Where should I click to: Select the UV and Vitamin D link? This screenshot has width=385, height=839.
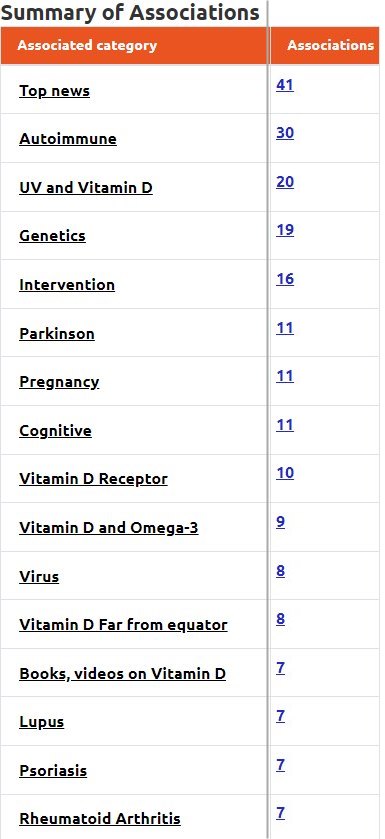(x=86, y=188)
